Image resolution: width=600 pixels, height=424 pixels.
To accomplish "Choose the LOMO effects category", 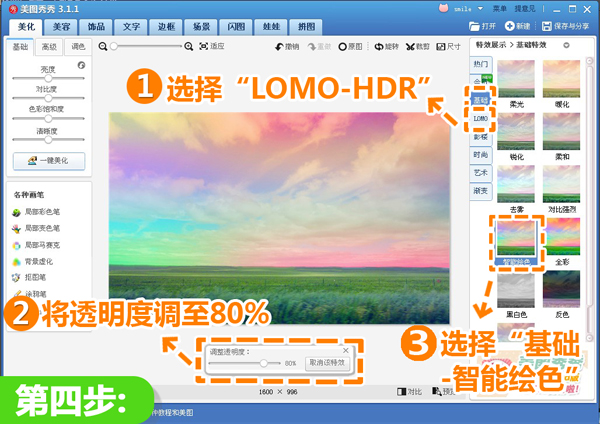I will pos(481,119).
